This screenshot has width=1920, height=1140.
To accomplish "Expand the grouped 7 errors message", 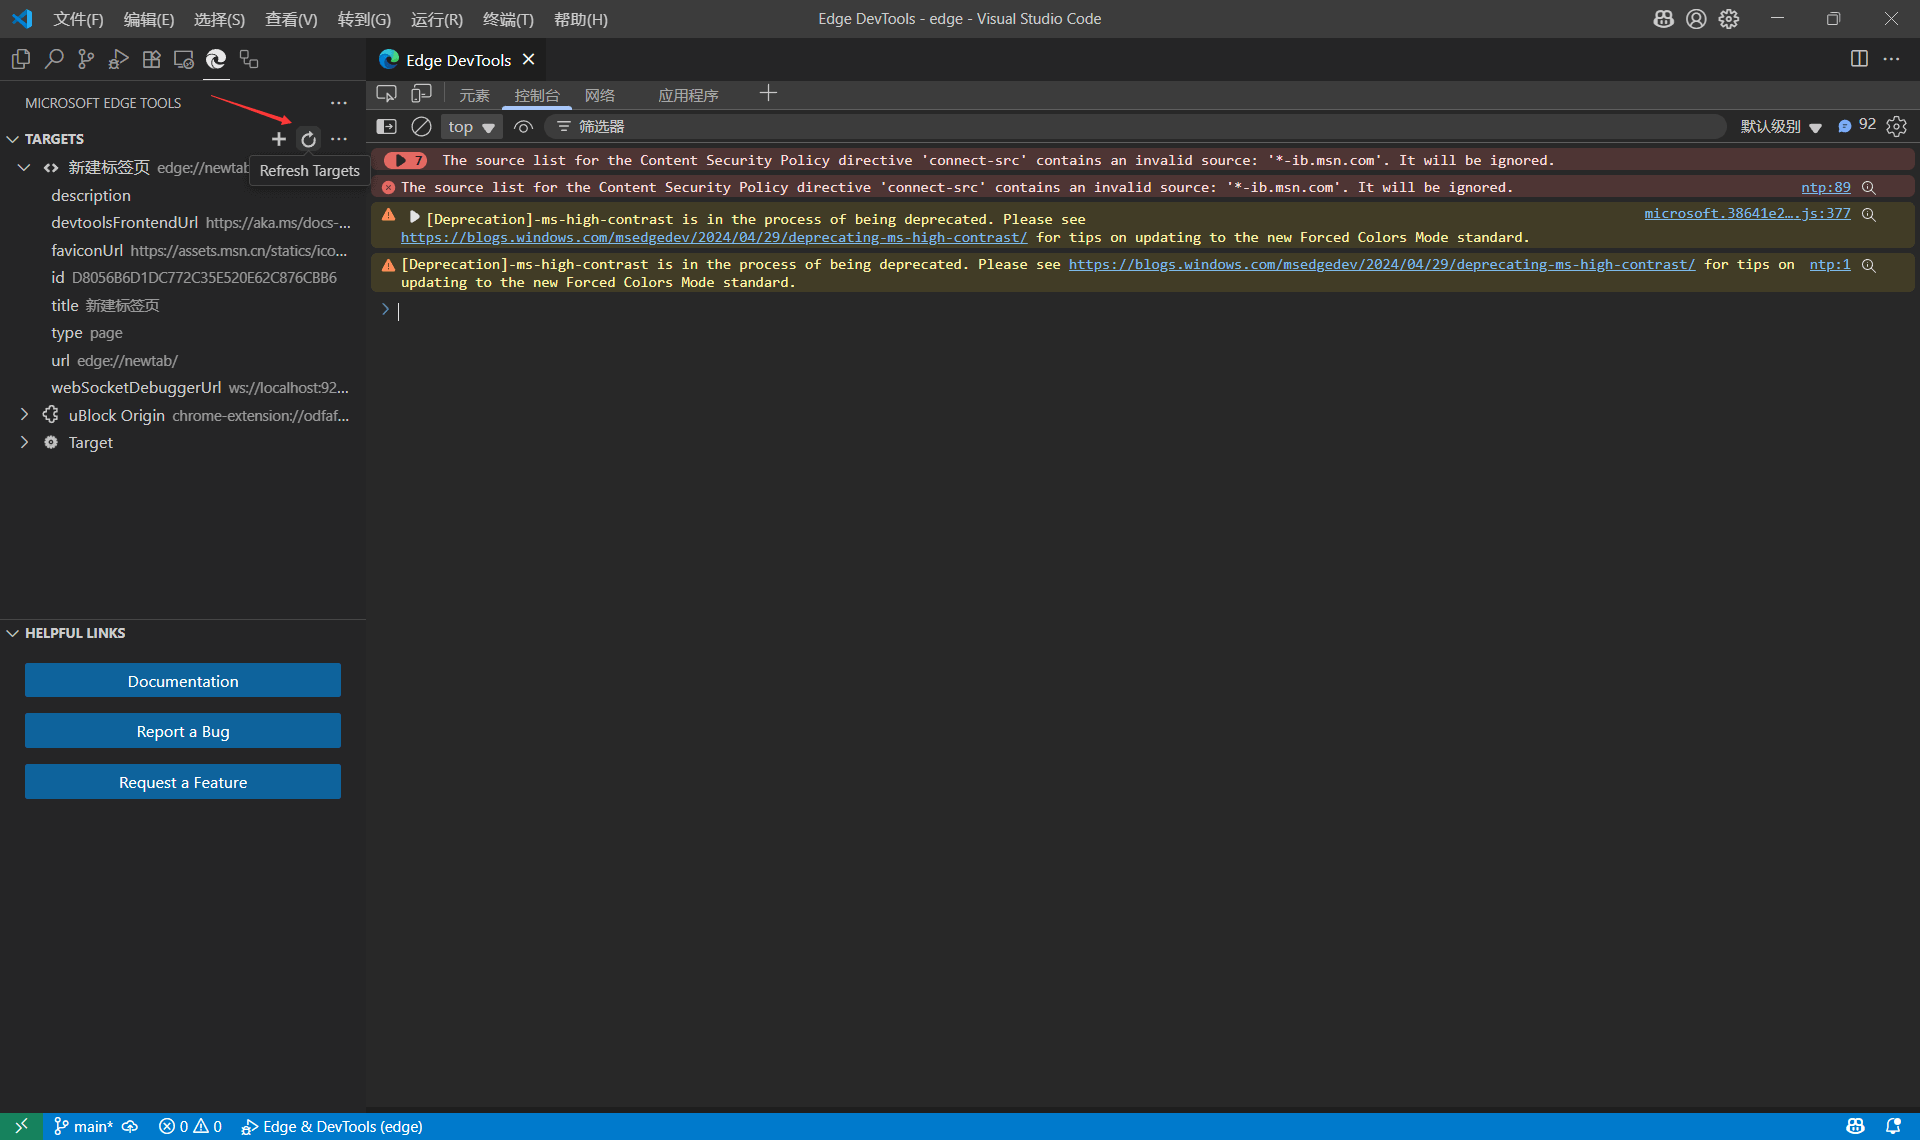I will coord(405,160).
